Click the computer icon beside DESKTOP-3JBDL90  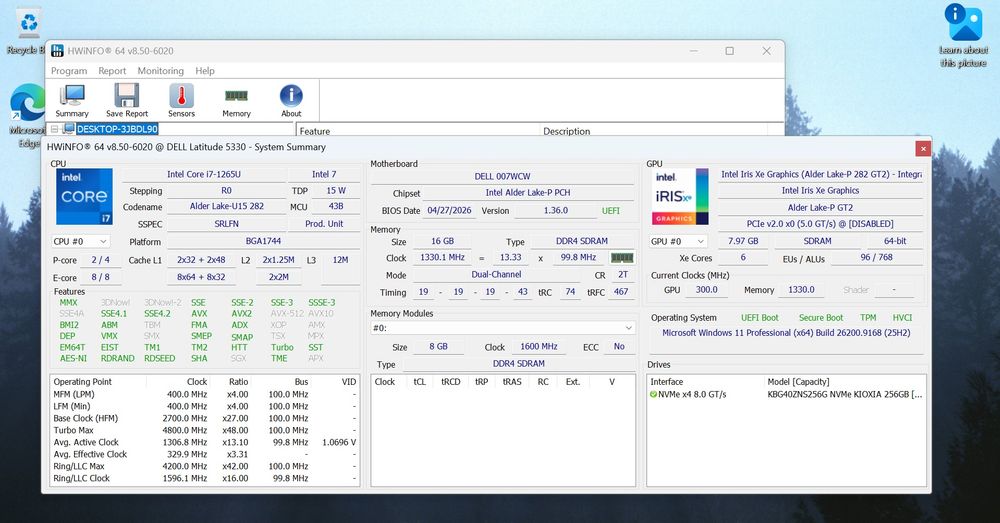[68, 129]
